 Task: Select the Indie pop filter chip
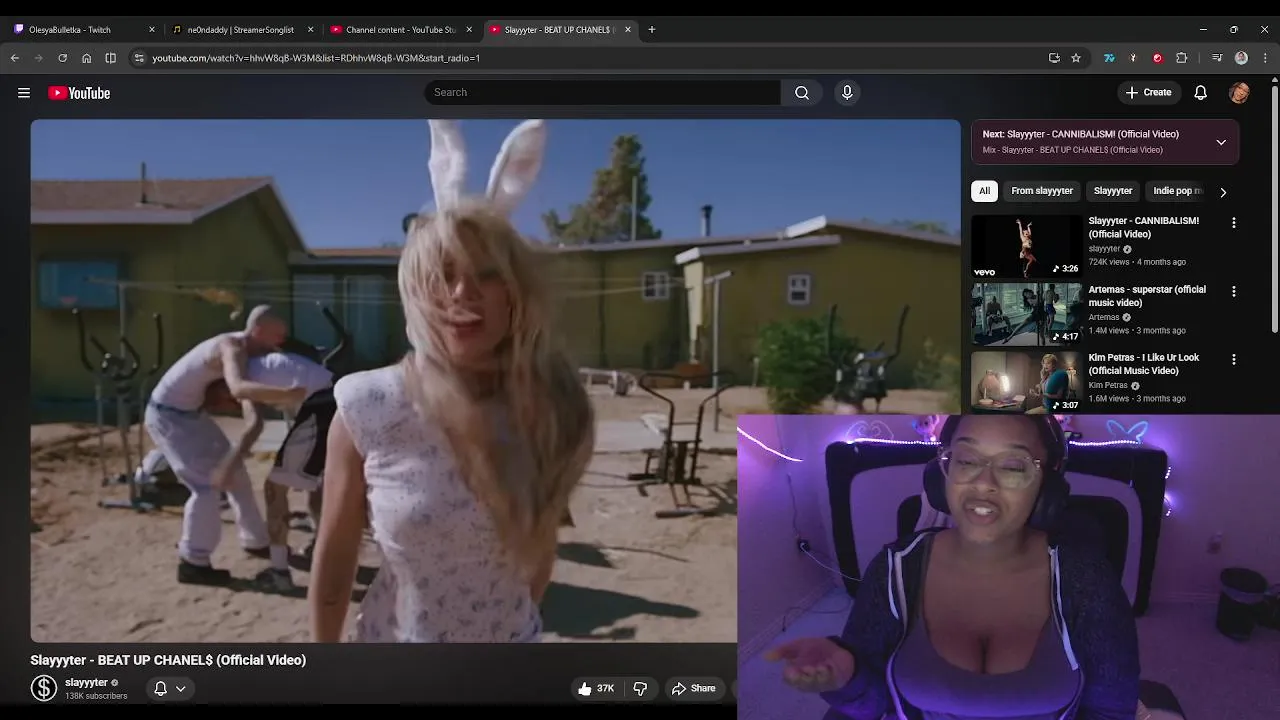click(x=1176, y=191)
